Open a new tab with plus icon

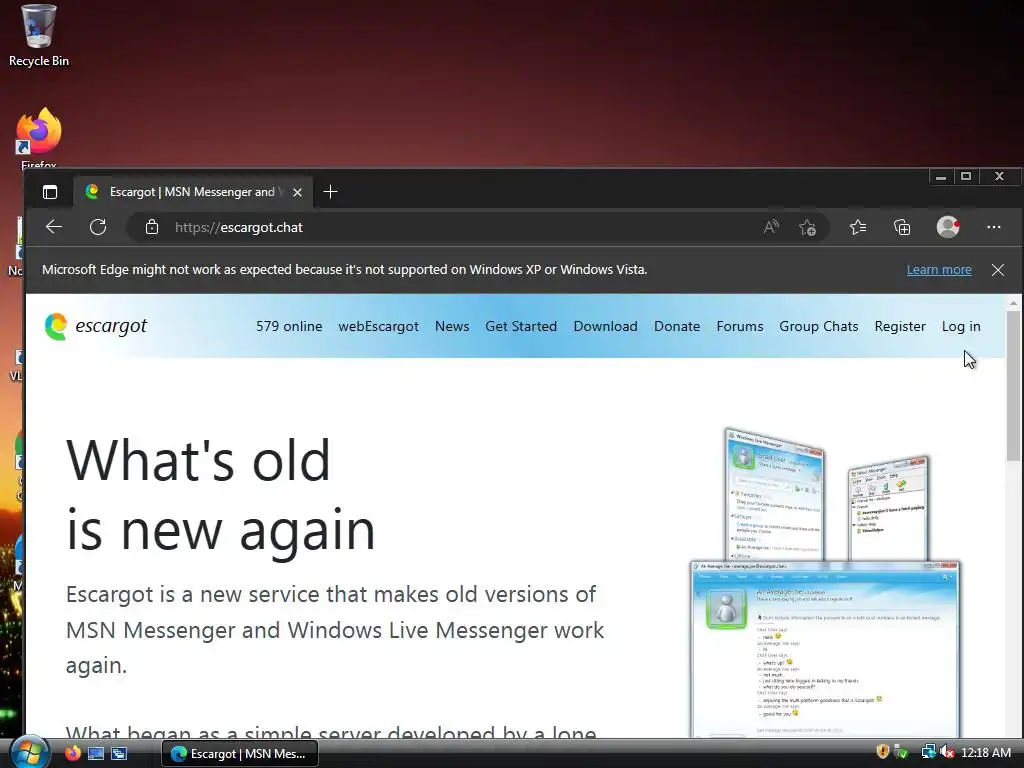coord(330,192)
